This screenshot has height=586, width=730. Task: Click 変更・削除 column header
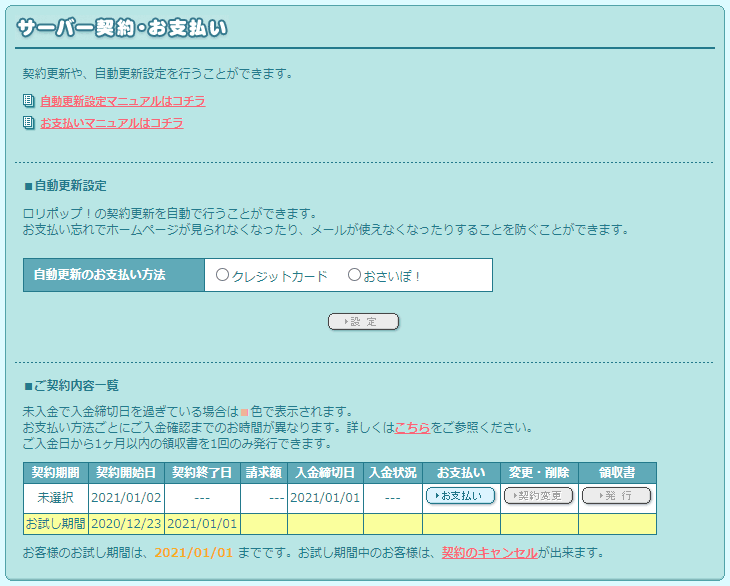click(x=539, y=473)
